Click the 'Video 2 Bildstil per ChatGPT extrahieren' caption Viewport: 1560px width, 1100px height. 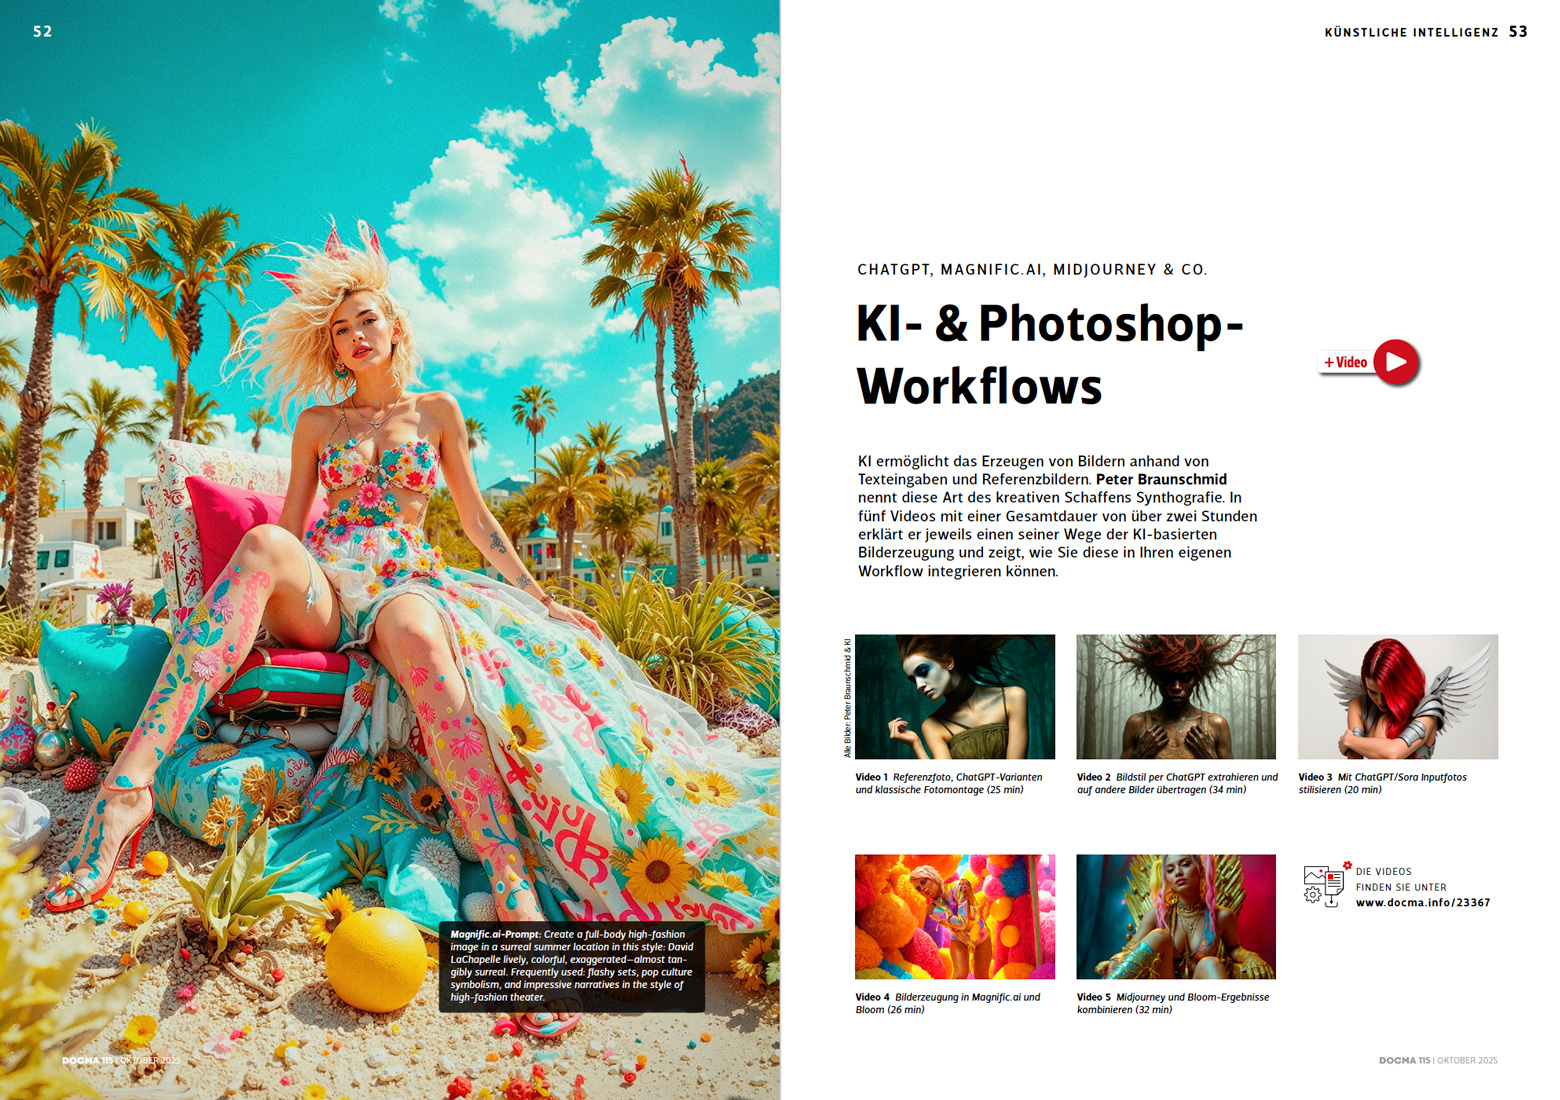tap(1177, 783)
